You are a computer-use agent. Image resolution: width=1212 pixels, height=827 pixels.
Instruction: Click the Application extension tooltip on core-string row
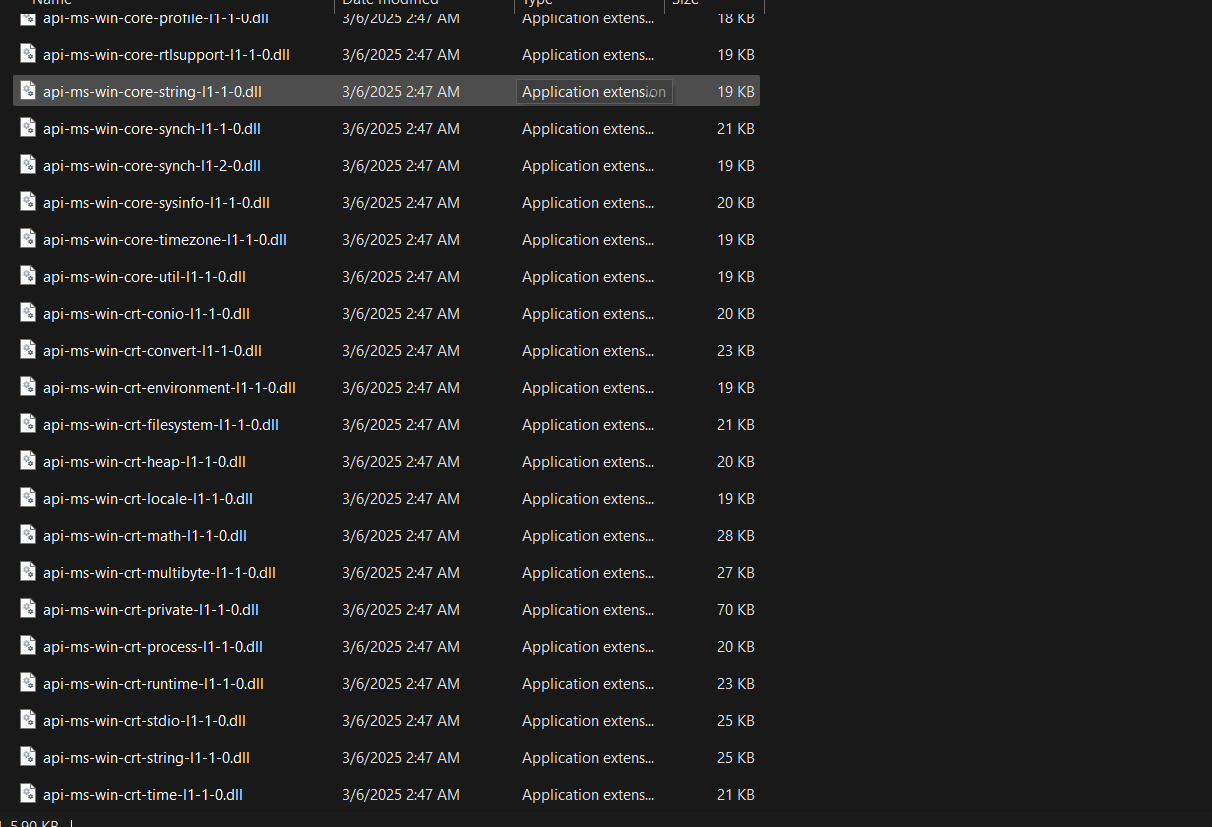(594, 92)
